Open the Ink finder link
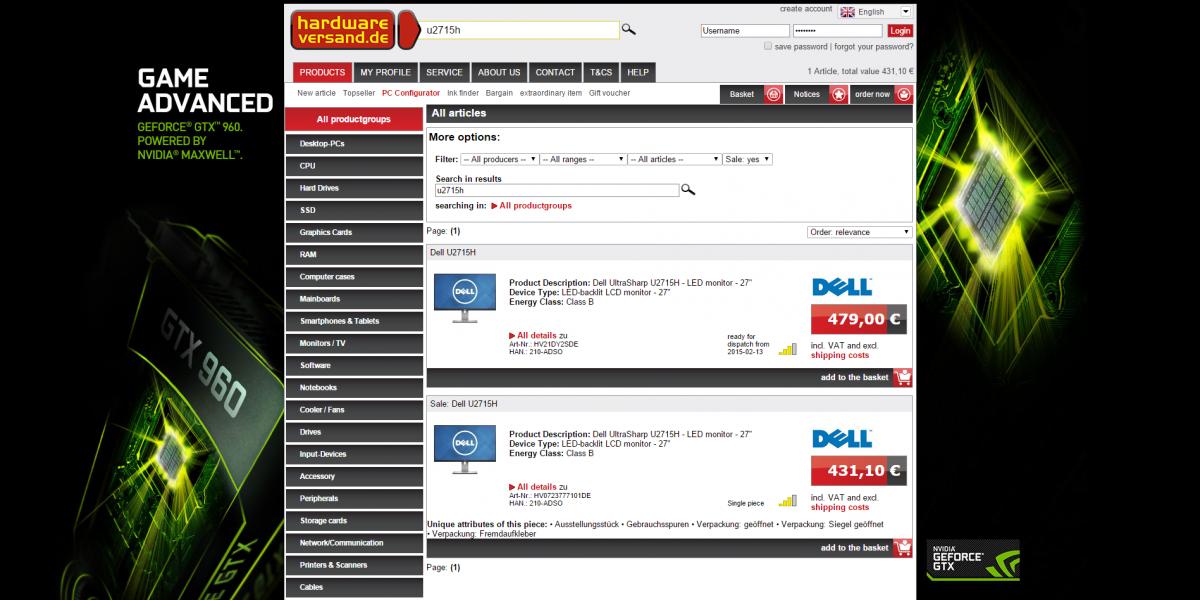Viewport: 1200px width, 600px height. coord(463,93)
